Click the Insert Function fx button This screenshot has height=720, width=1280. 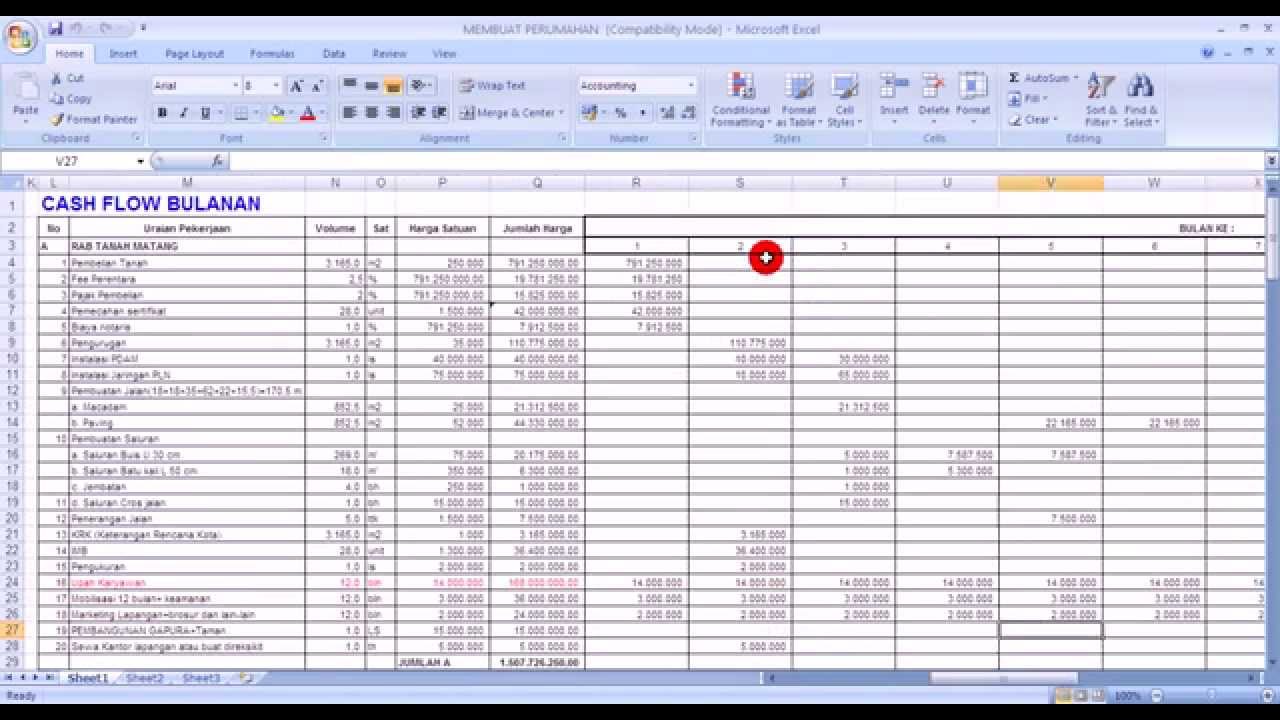[218, 161]
